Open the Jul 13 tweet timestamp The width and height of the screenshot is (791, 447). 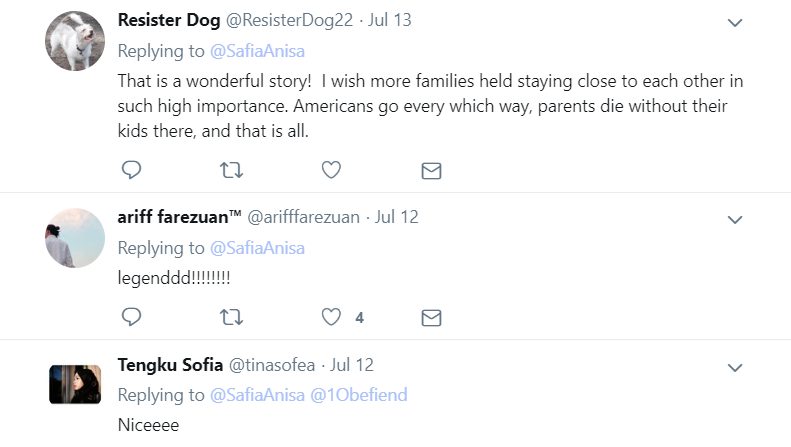click(x=390, y=20)
